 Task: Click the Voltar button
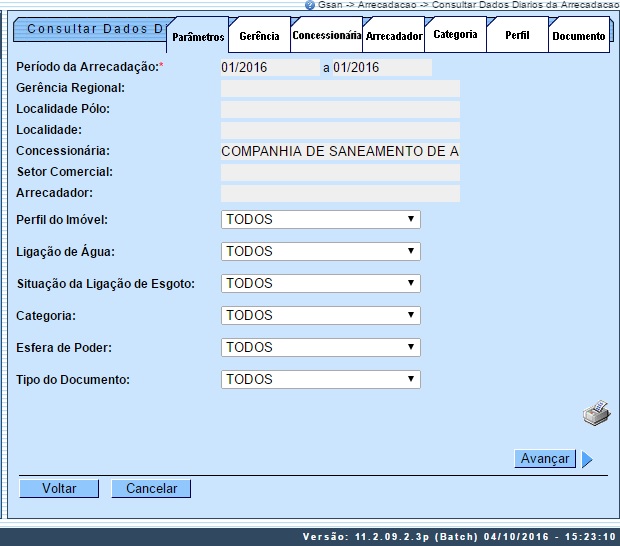[59, 489]
